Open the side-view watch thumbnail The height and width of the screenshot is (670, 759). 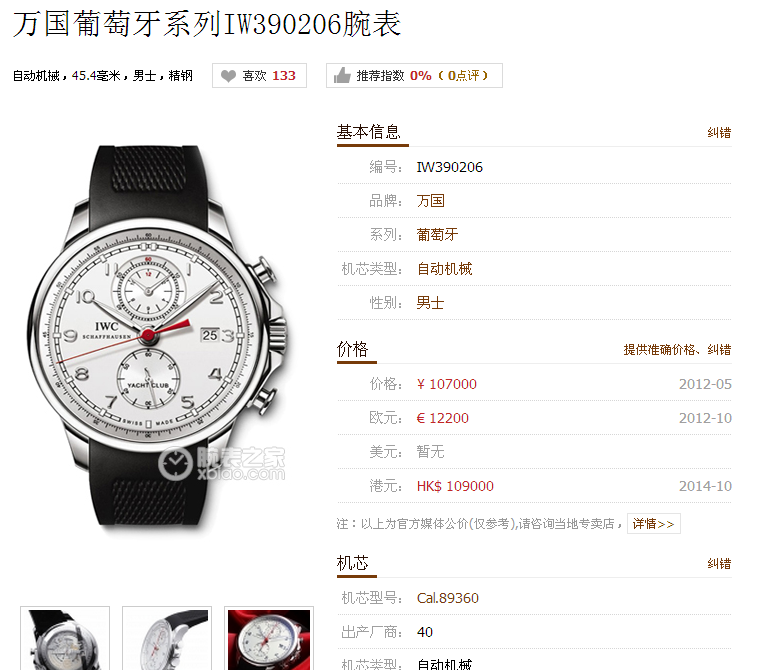coord(167,639)
